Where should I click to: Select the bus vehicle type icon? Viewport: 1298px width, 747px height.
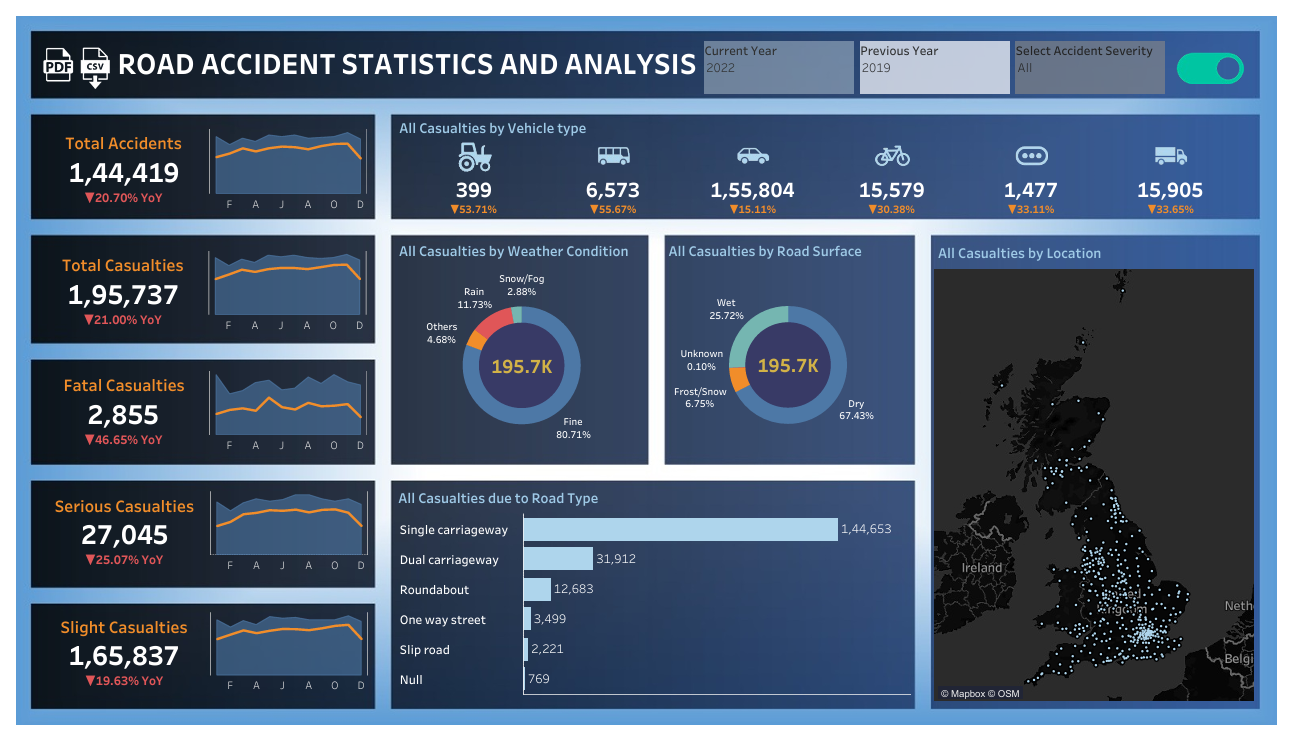[613, 156]
